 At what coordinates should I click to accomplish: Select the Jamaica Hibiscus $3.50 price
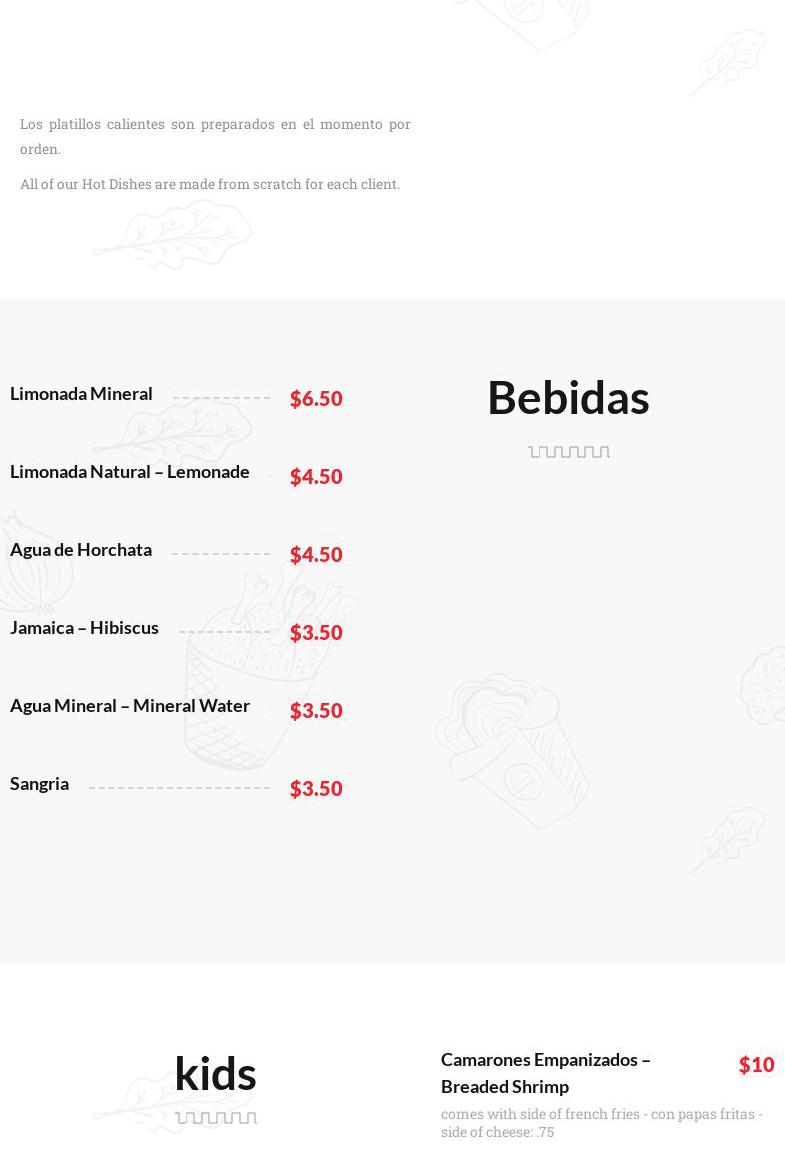(x=316, y=632)
